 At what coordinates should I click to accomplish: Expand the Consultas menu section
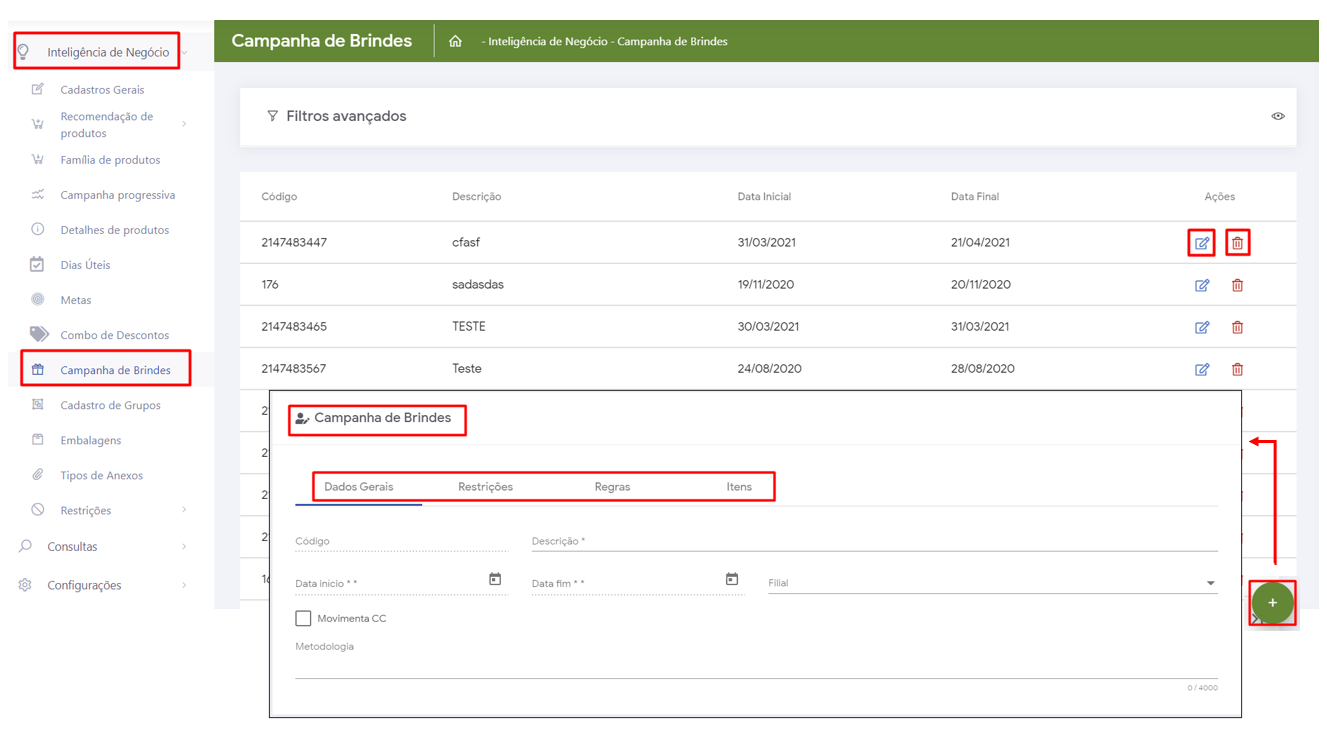(72, 547)
